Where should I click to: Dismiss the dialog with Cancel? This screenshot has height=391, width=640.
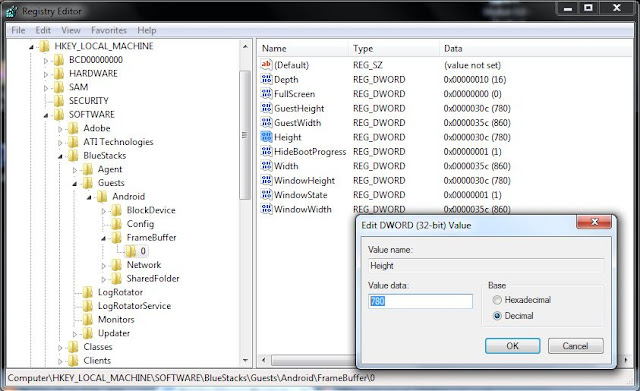point(576,346)
